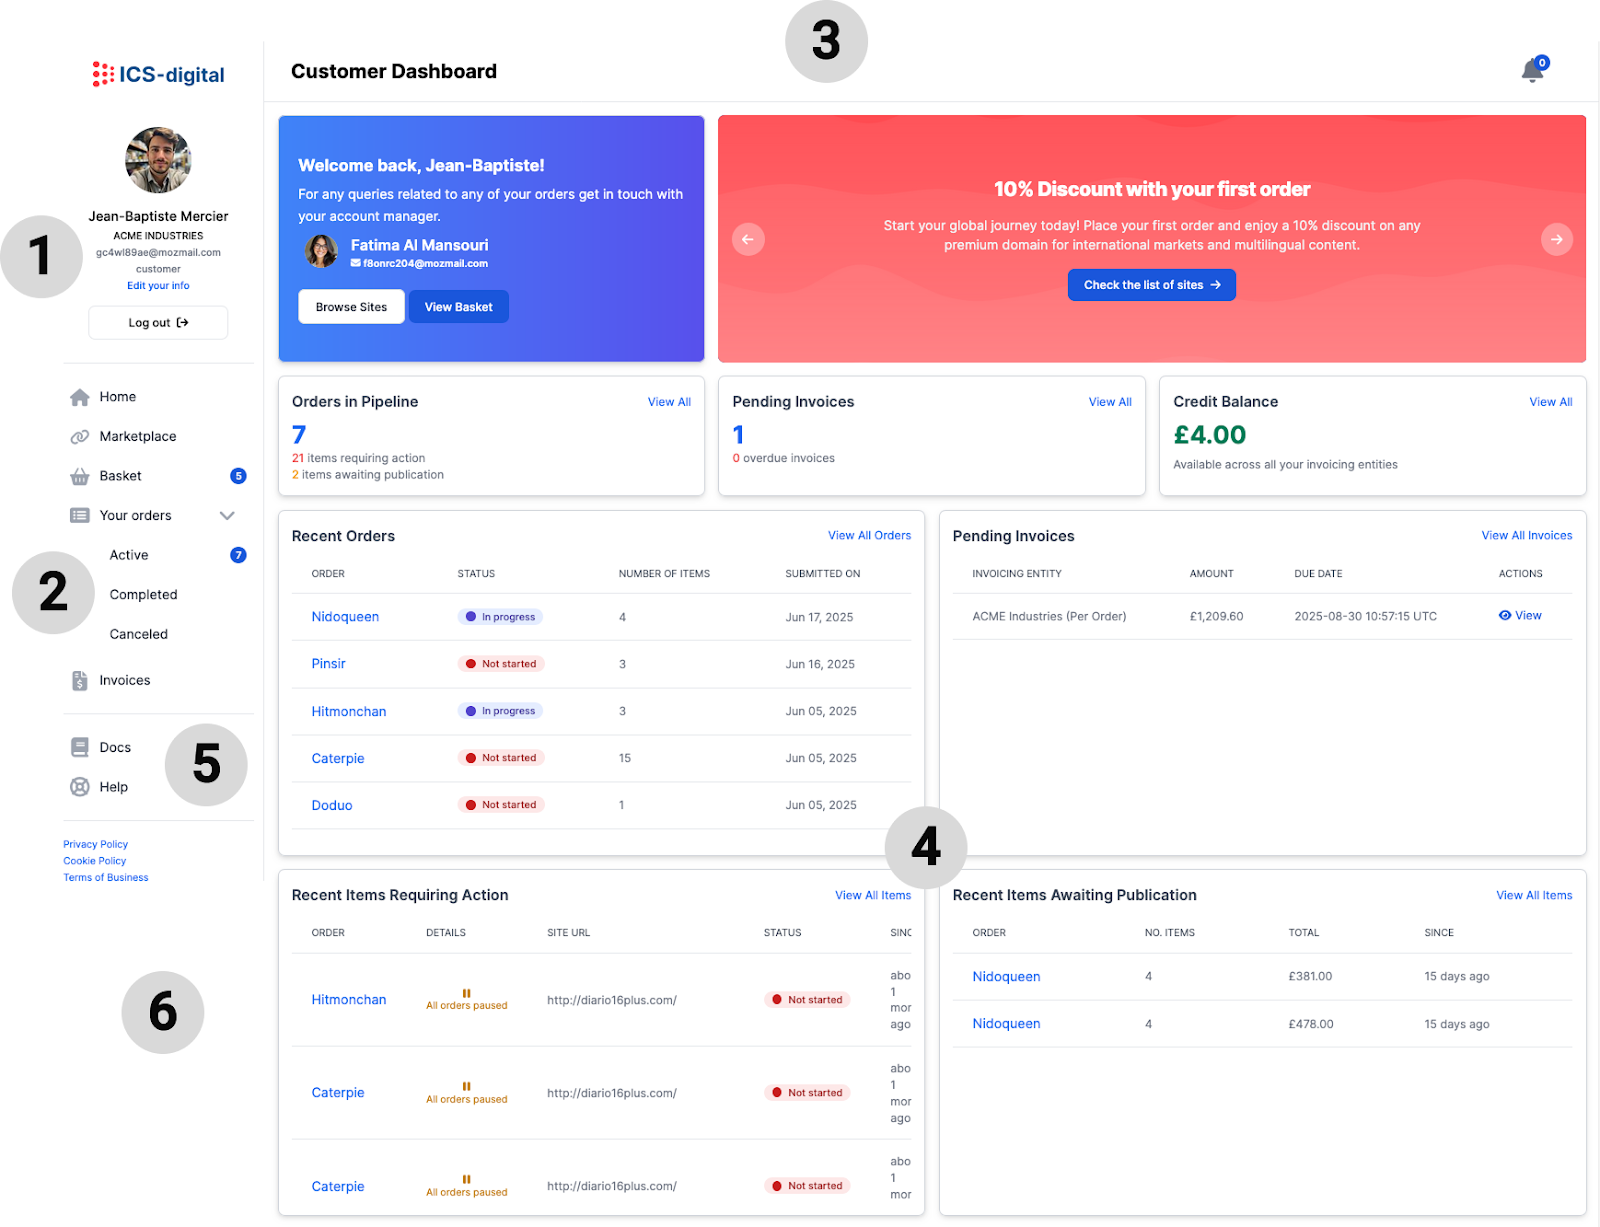Go to previous promo banner slide

(748, 239)
